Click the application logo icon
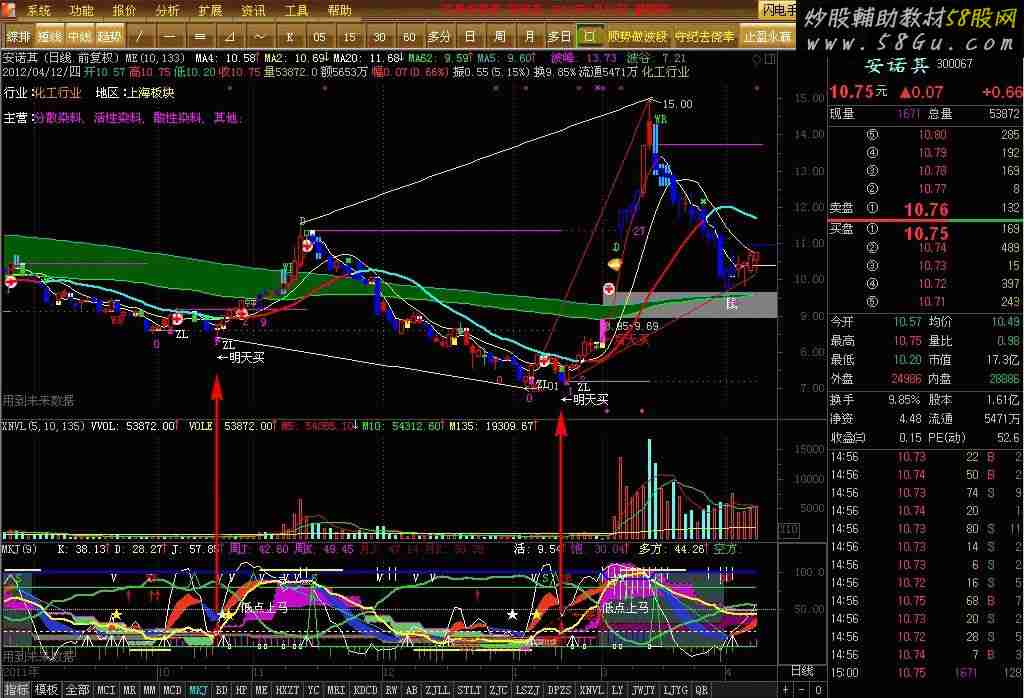Viewport: 1024px width, 698px height. click(8, 9)
